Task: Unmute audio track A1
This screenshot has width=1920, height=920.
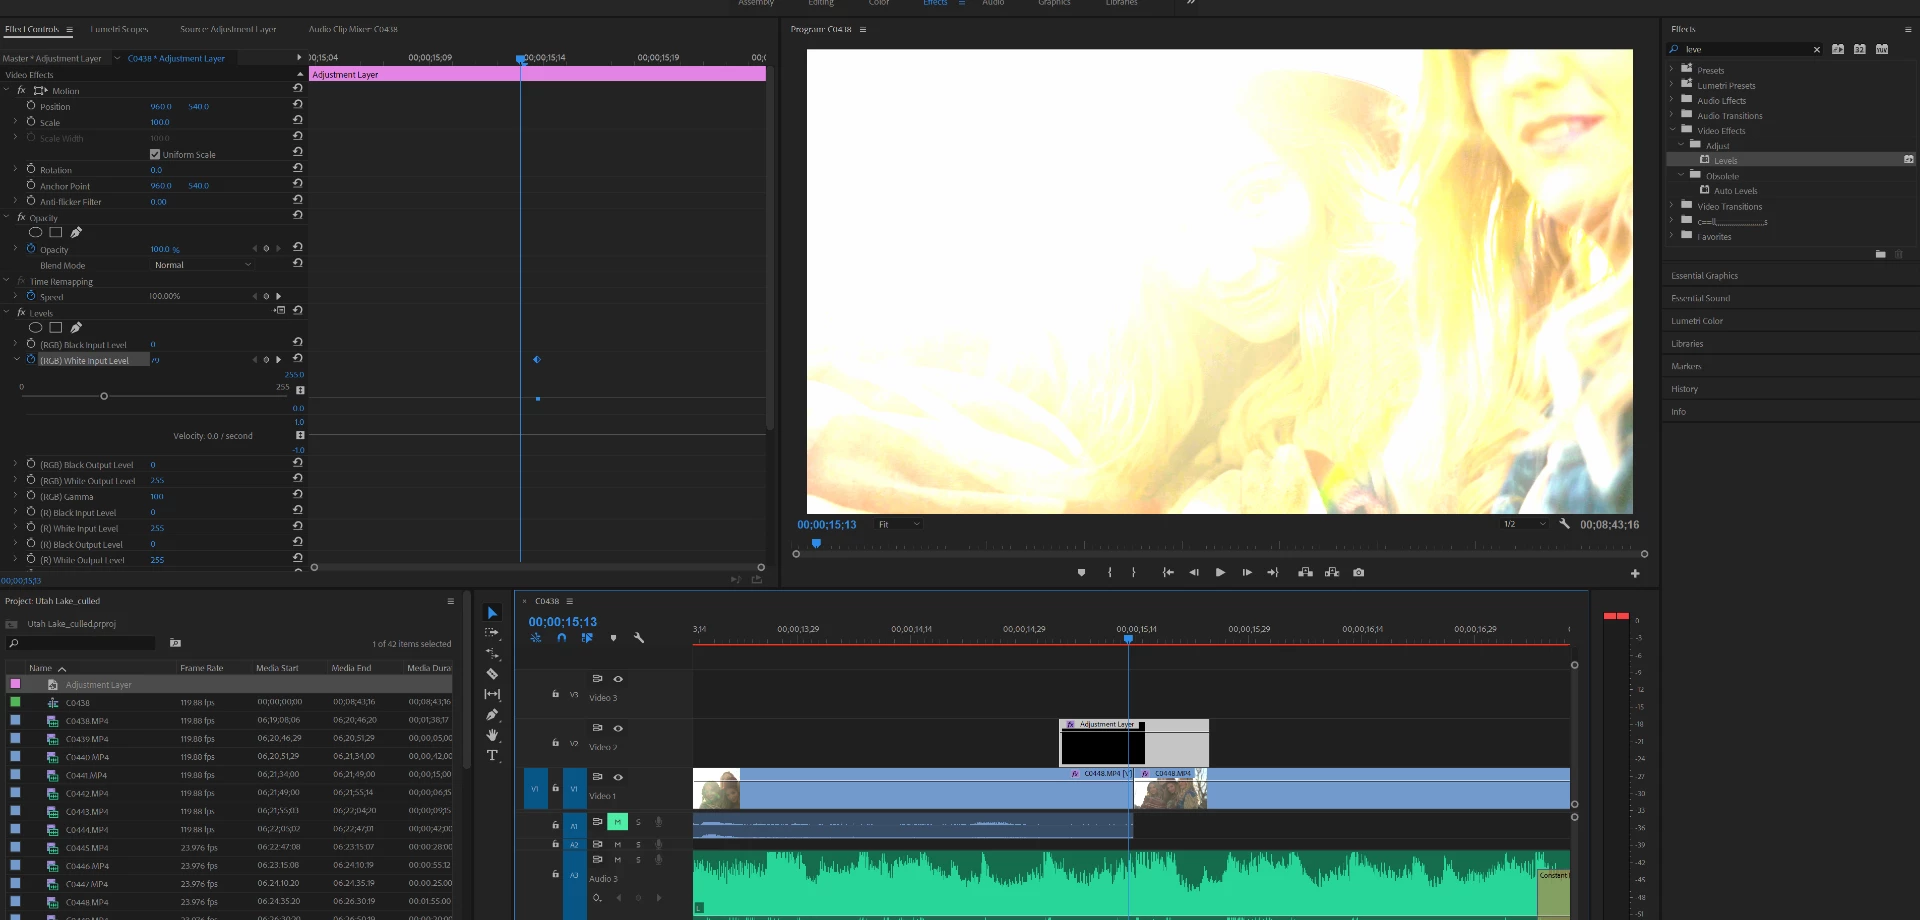Action: tap(617, 822)
